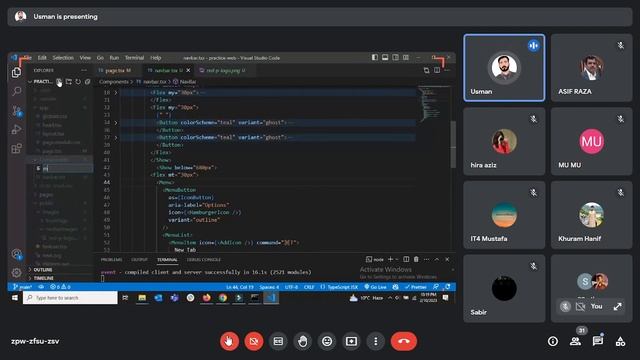The image size is (640, 360).
Task: Click main branch in status bar
Action: (x=22, y=287)
